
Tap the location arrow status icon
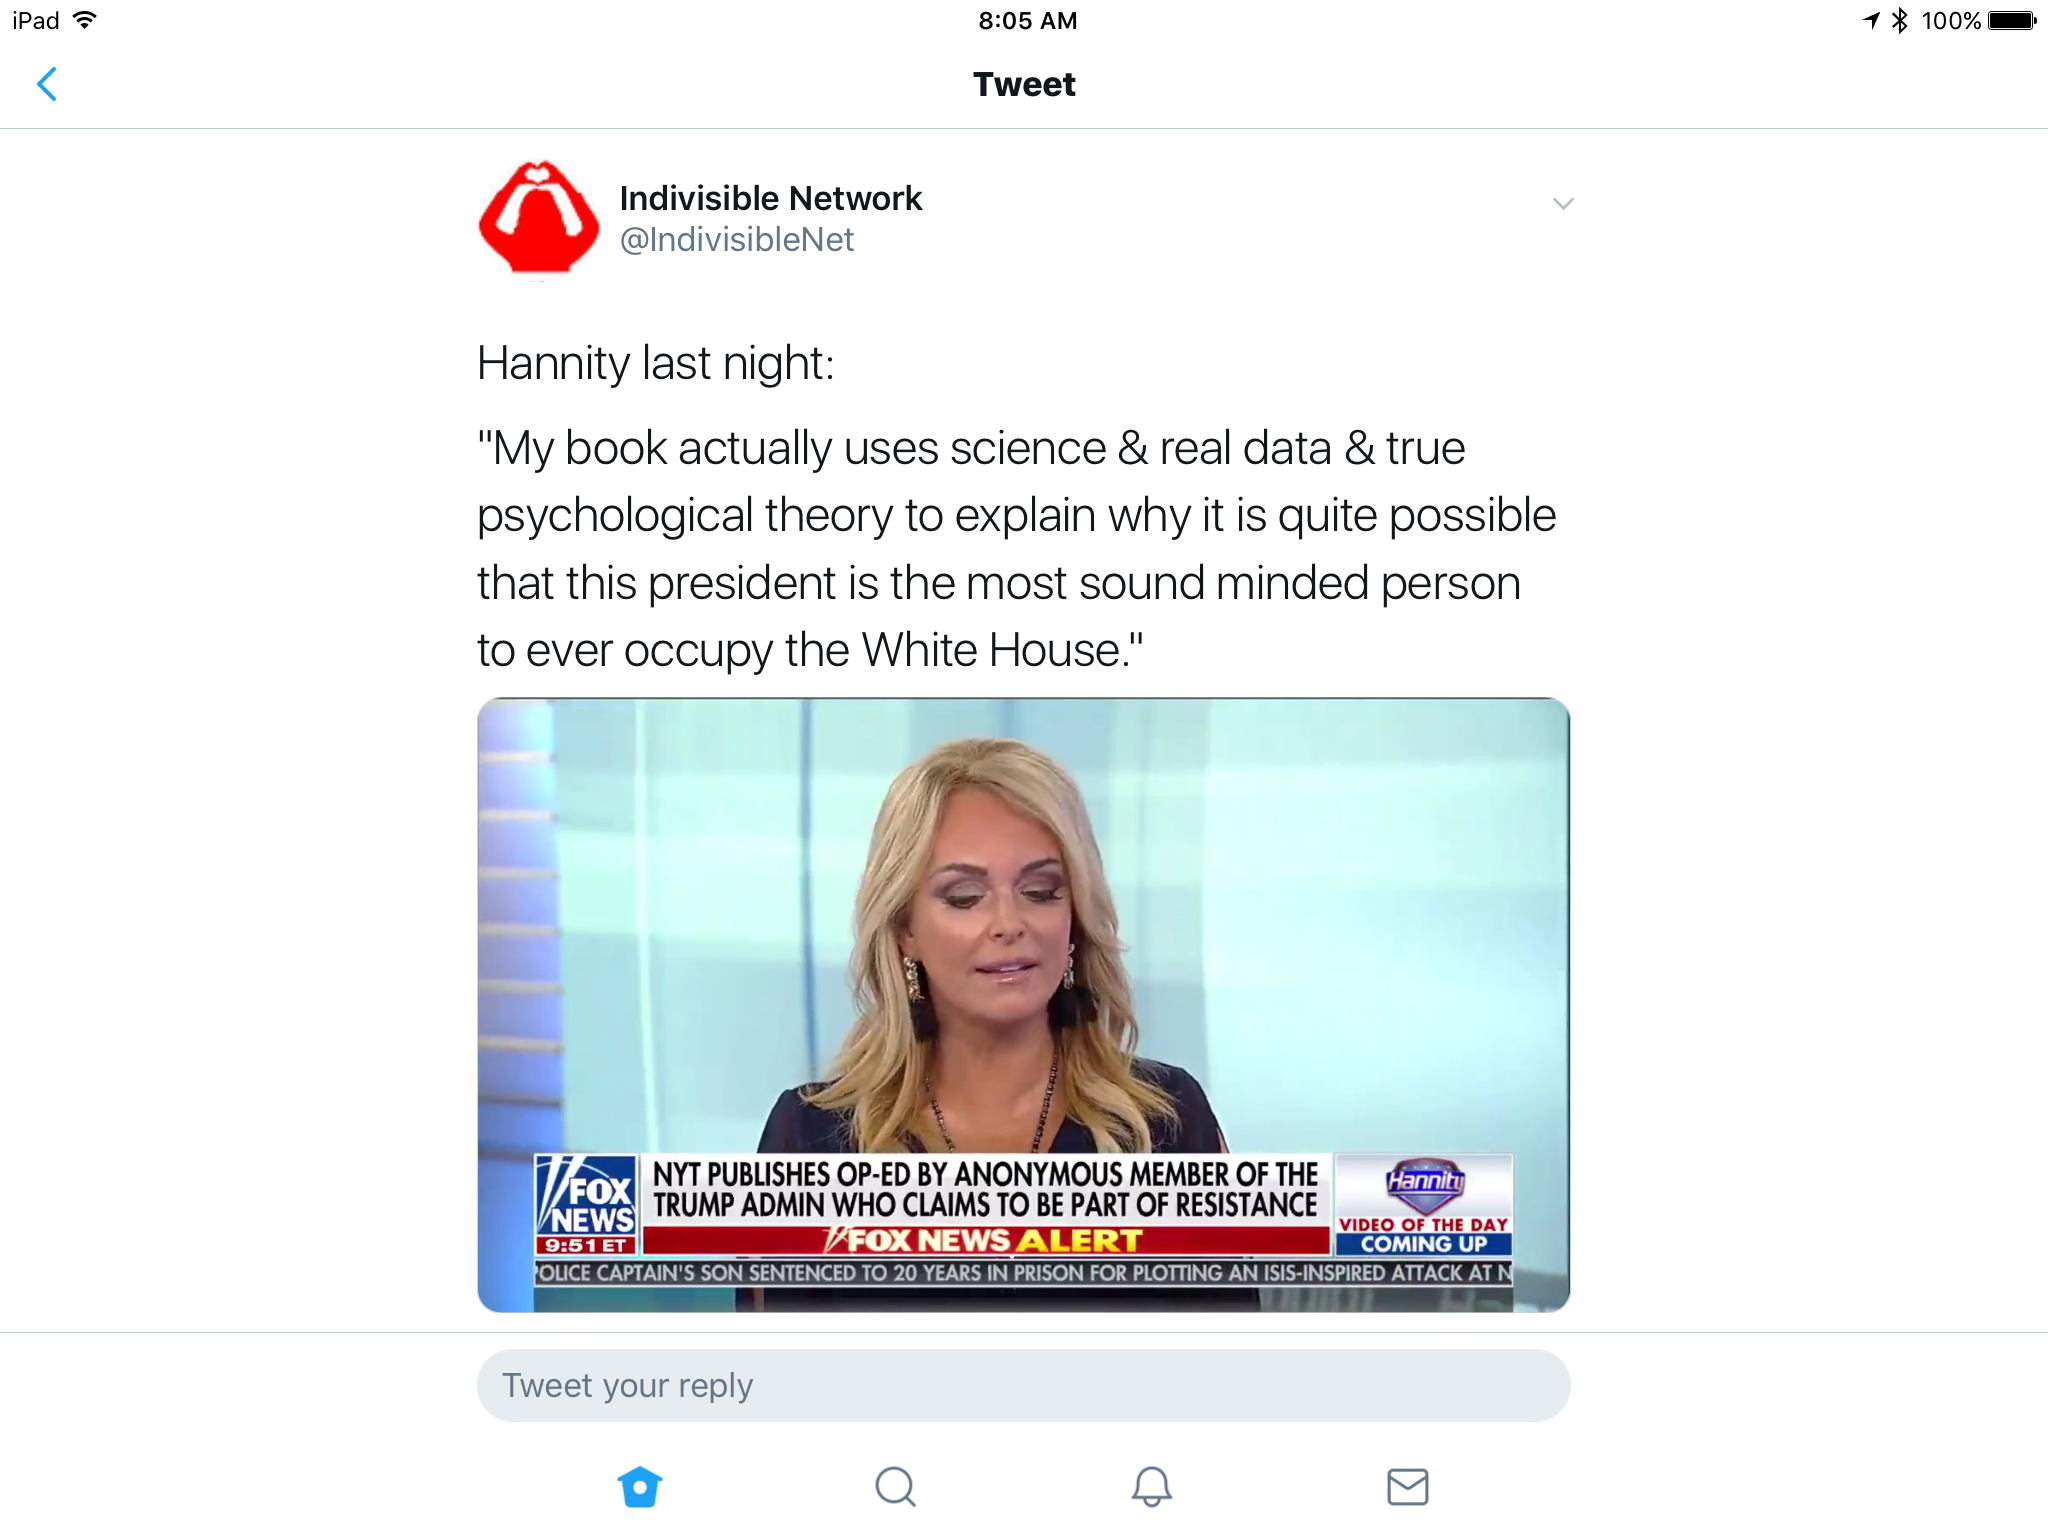click(x=1871, y=20)
